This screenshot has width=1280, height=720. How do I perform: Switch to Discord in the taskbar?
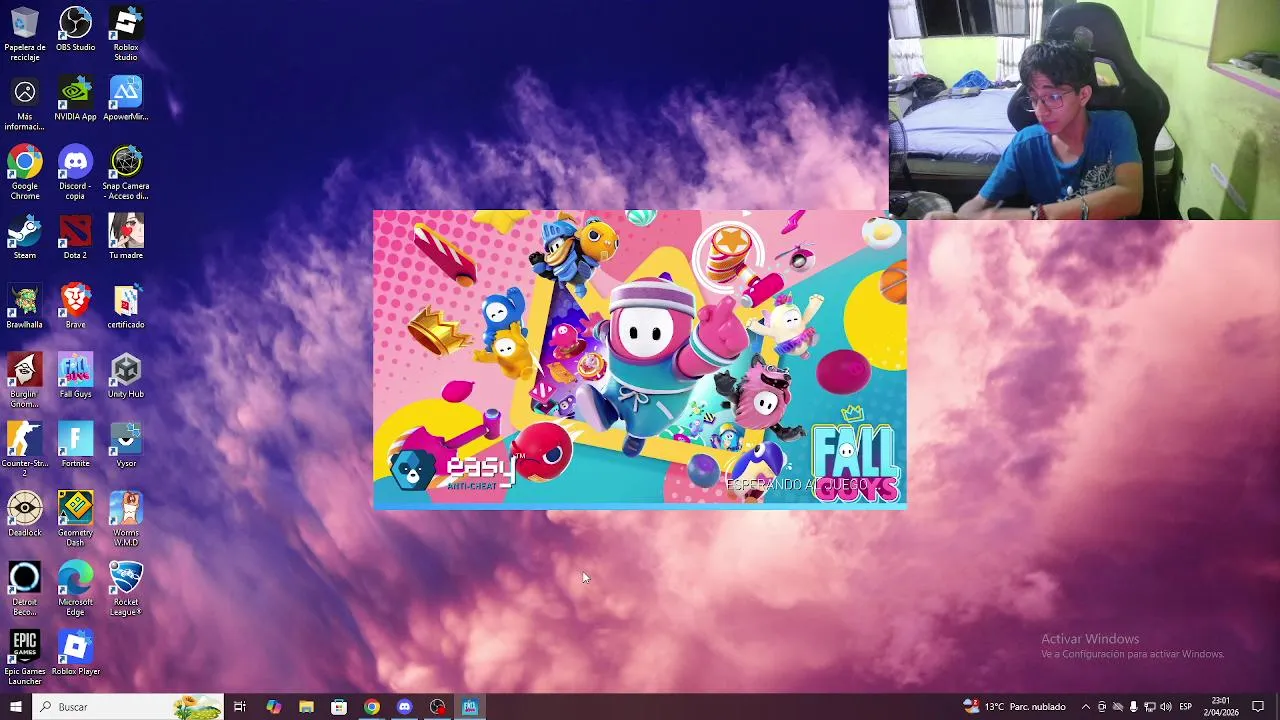[x=404, y=707]
